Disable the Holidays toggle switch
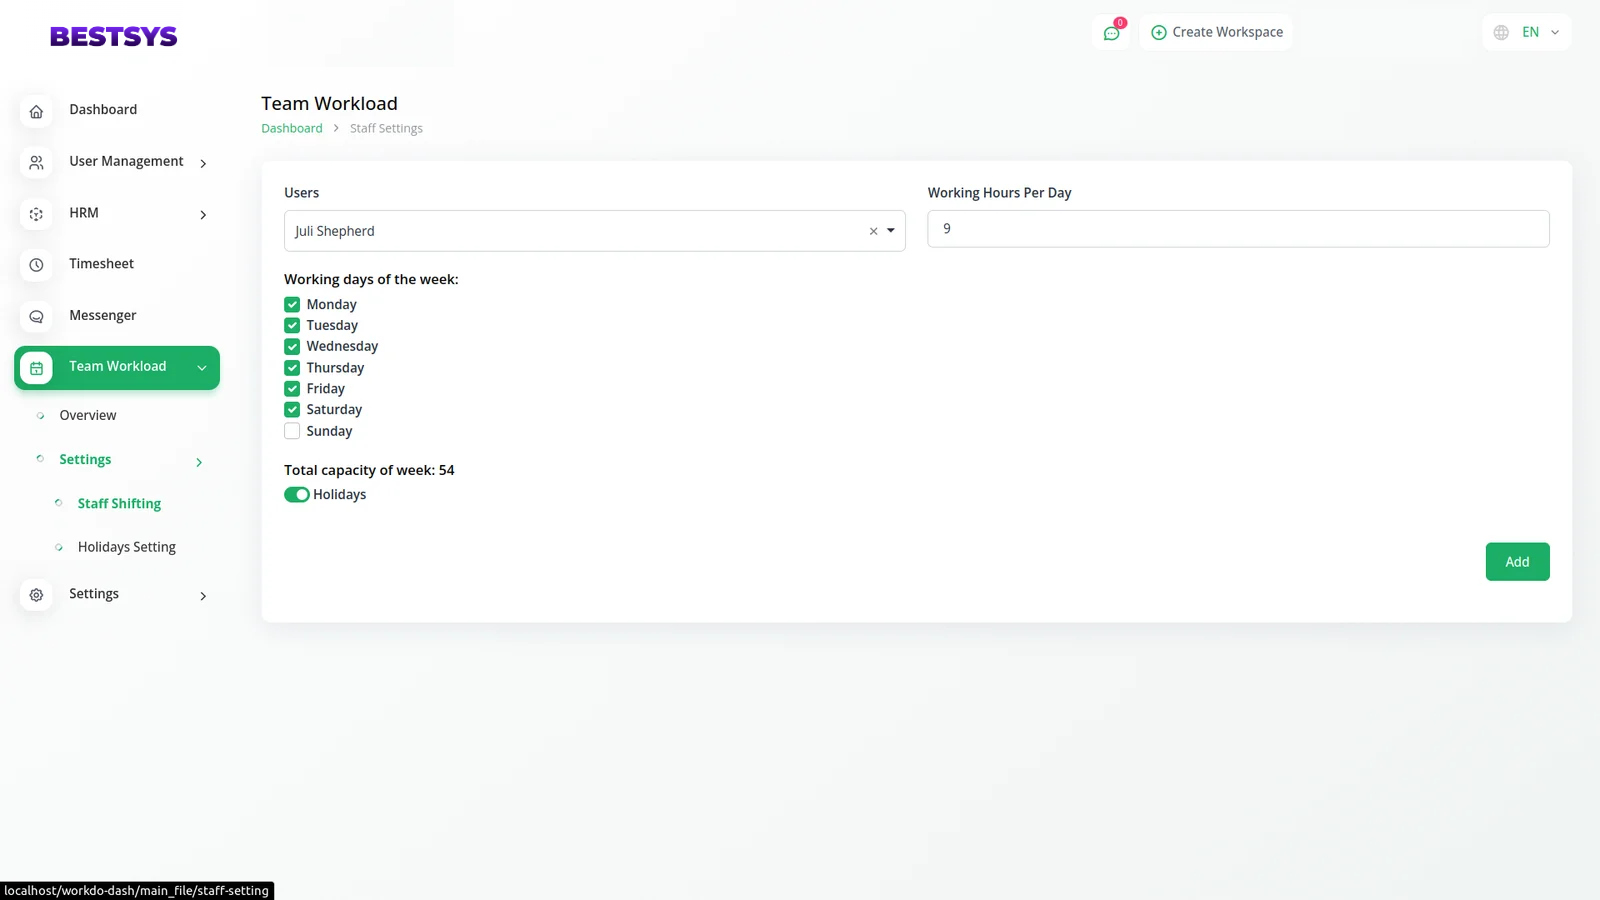The height and width of the screenshot is (900, 1600). pyautogui.click(x=297, y=495)
